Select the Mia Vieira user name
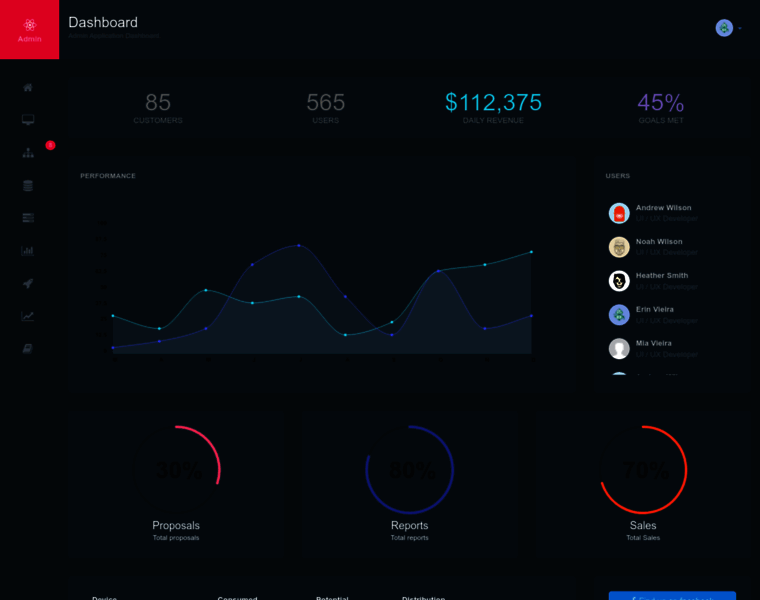760x600 pixels. click(654, 344)
